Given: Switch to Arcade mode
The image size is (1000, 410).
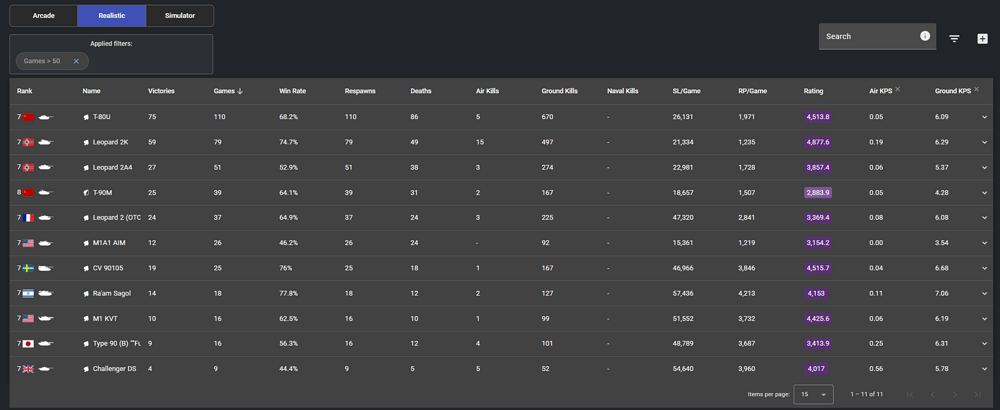Looking at the screenshot, I should pyautogui.click(x=43, y=16).
